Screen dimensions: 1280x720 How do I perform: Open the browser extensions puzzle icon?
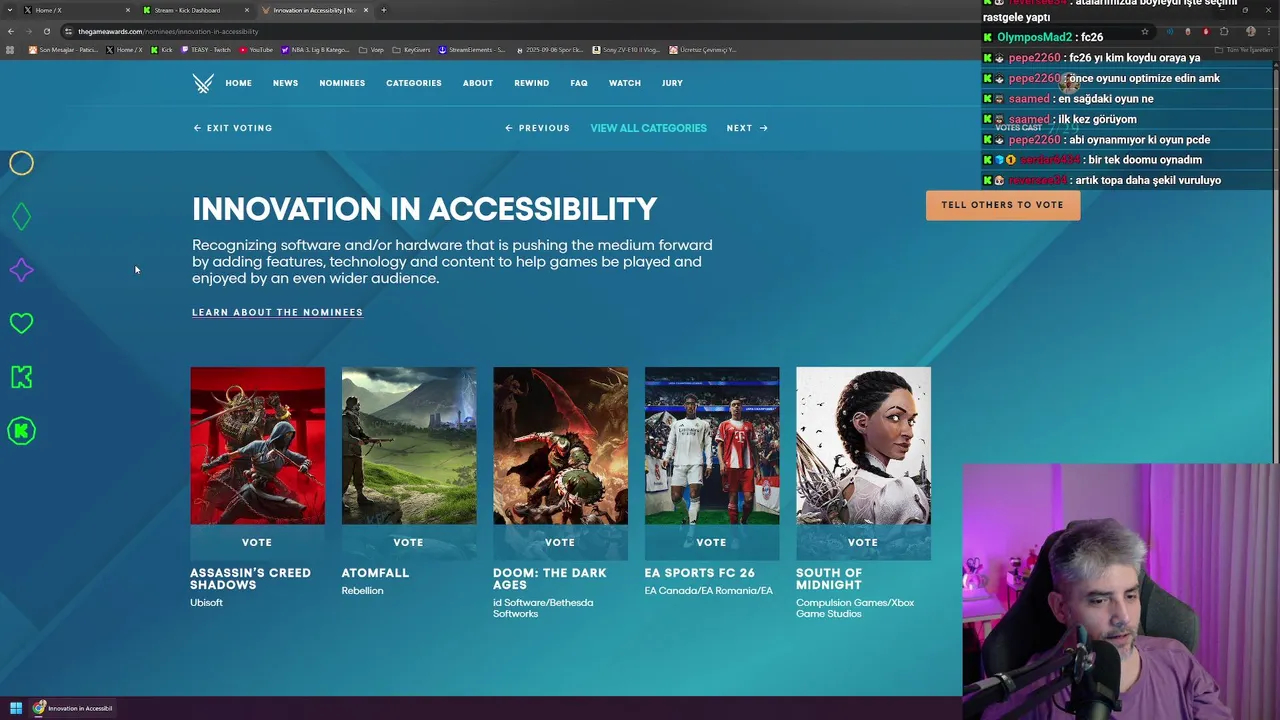pyautogui.click(x=1224, y=31)
